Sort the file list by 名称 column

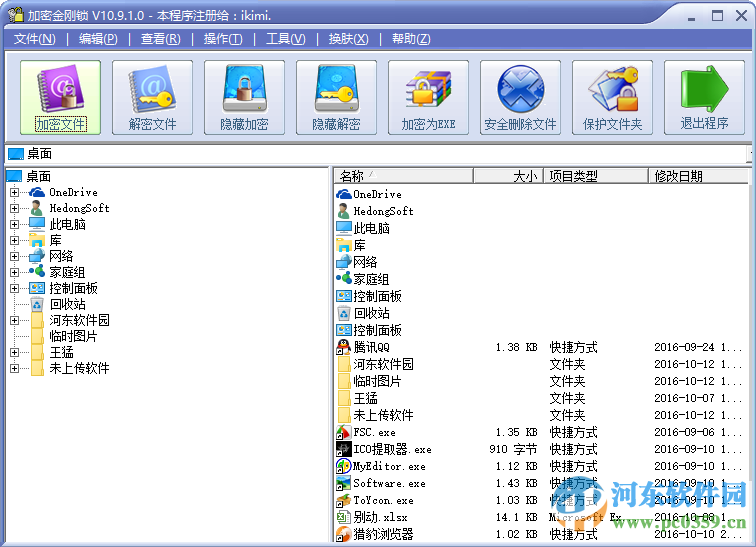(404, 176)
